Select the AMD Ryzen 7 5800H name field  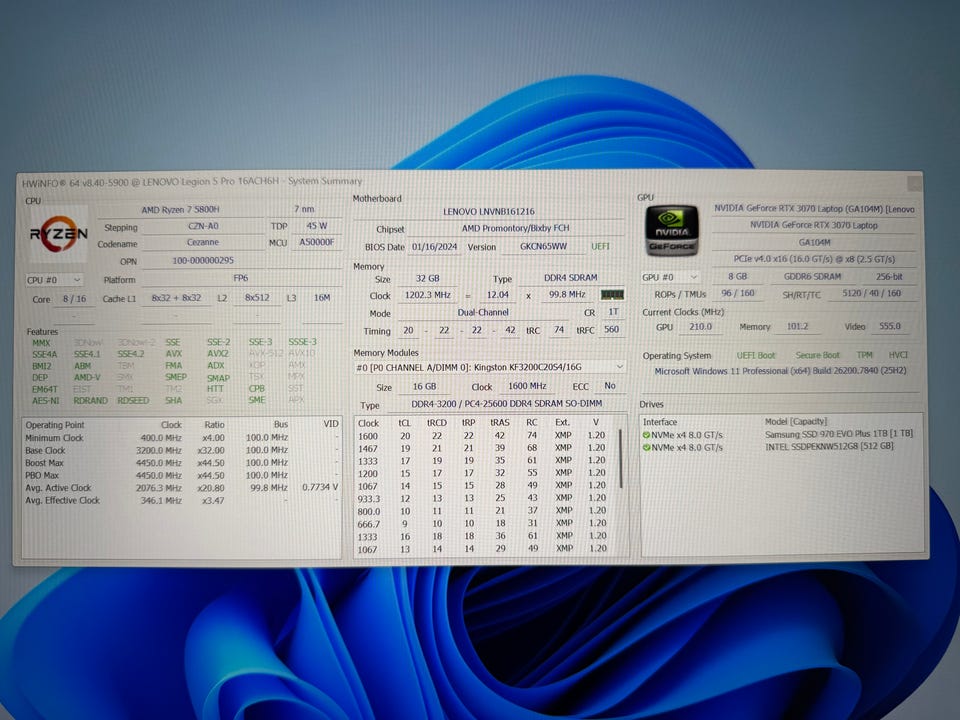coord(181,210)
